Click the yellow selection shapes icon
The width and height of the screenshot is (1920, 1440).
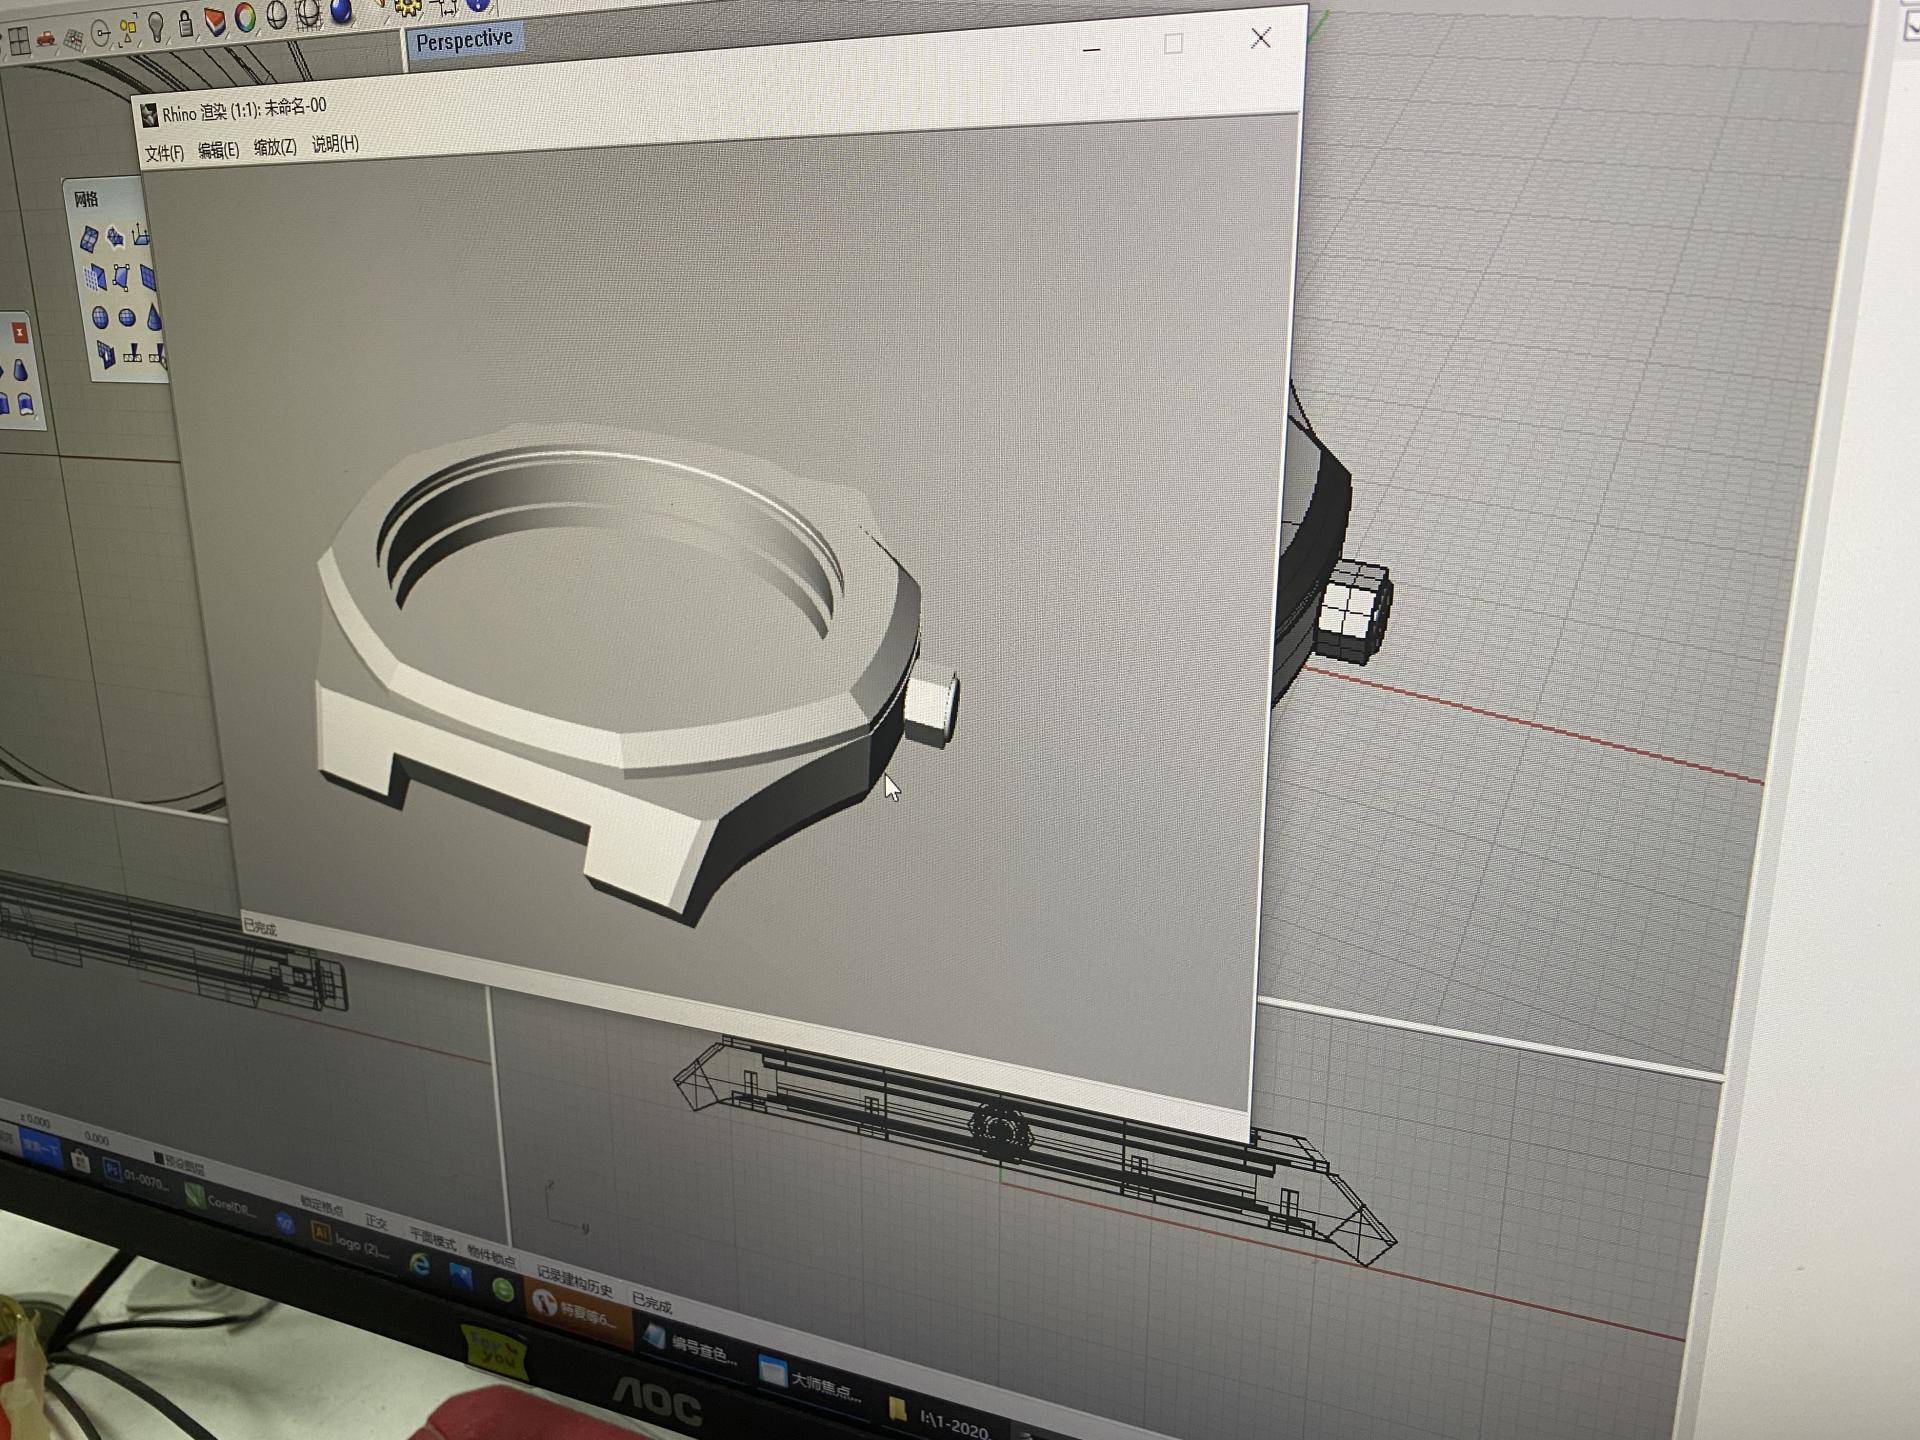pos(128,31)
